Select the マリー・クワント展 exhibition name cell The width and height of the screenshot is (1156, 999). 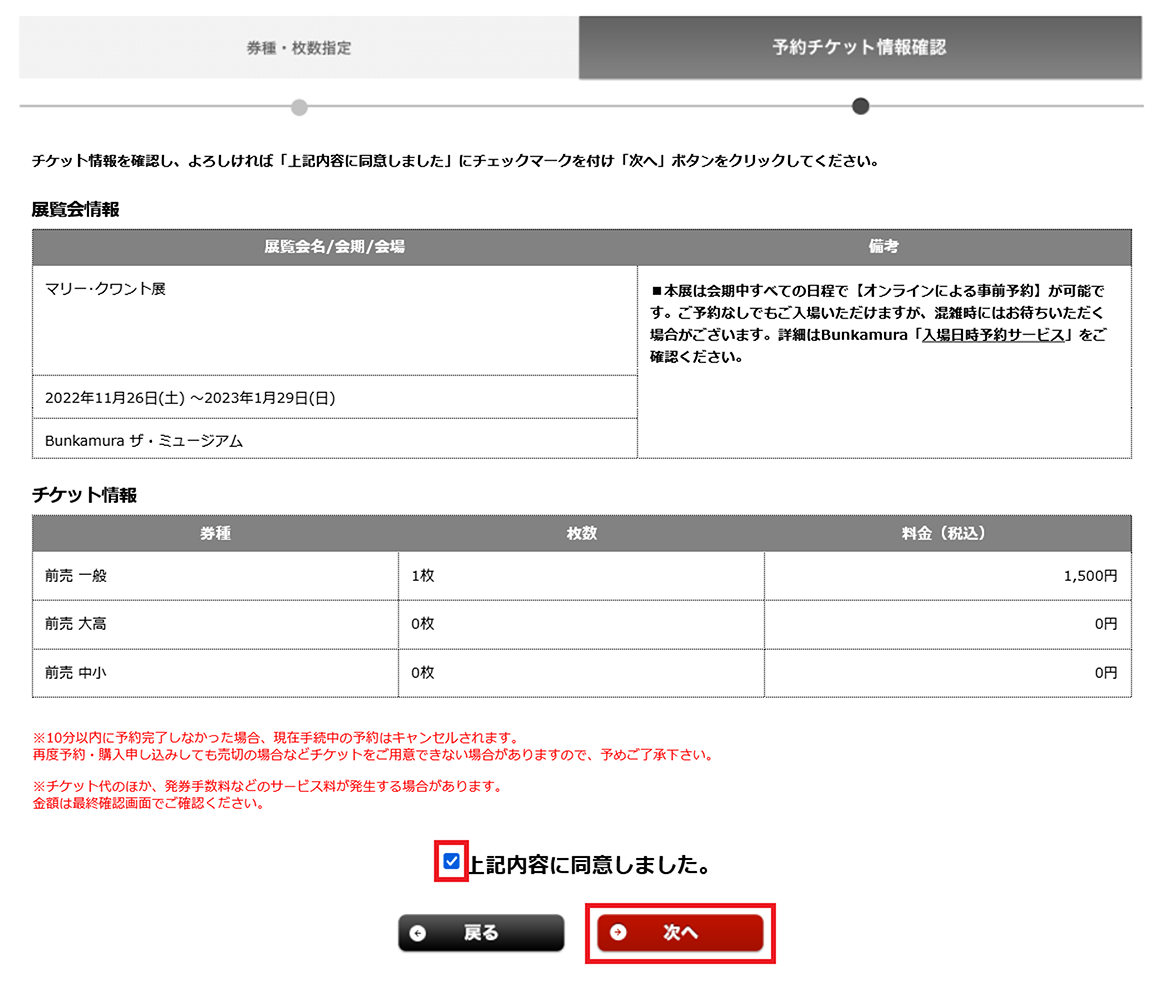click(106, 289)
